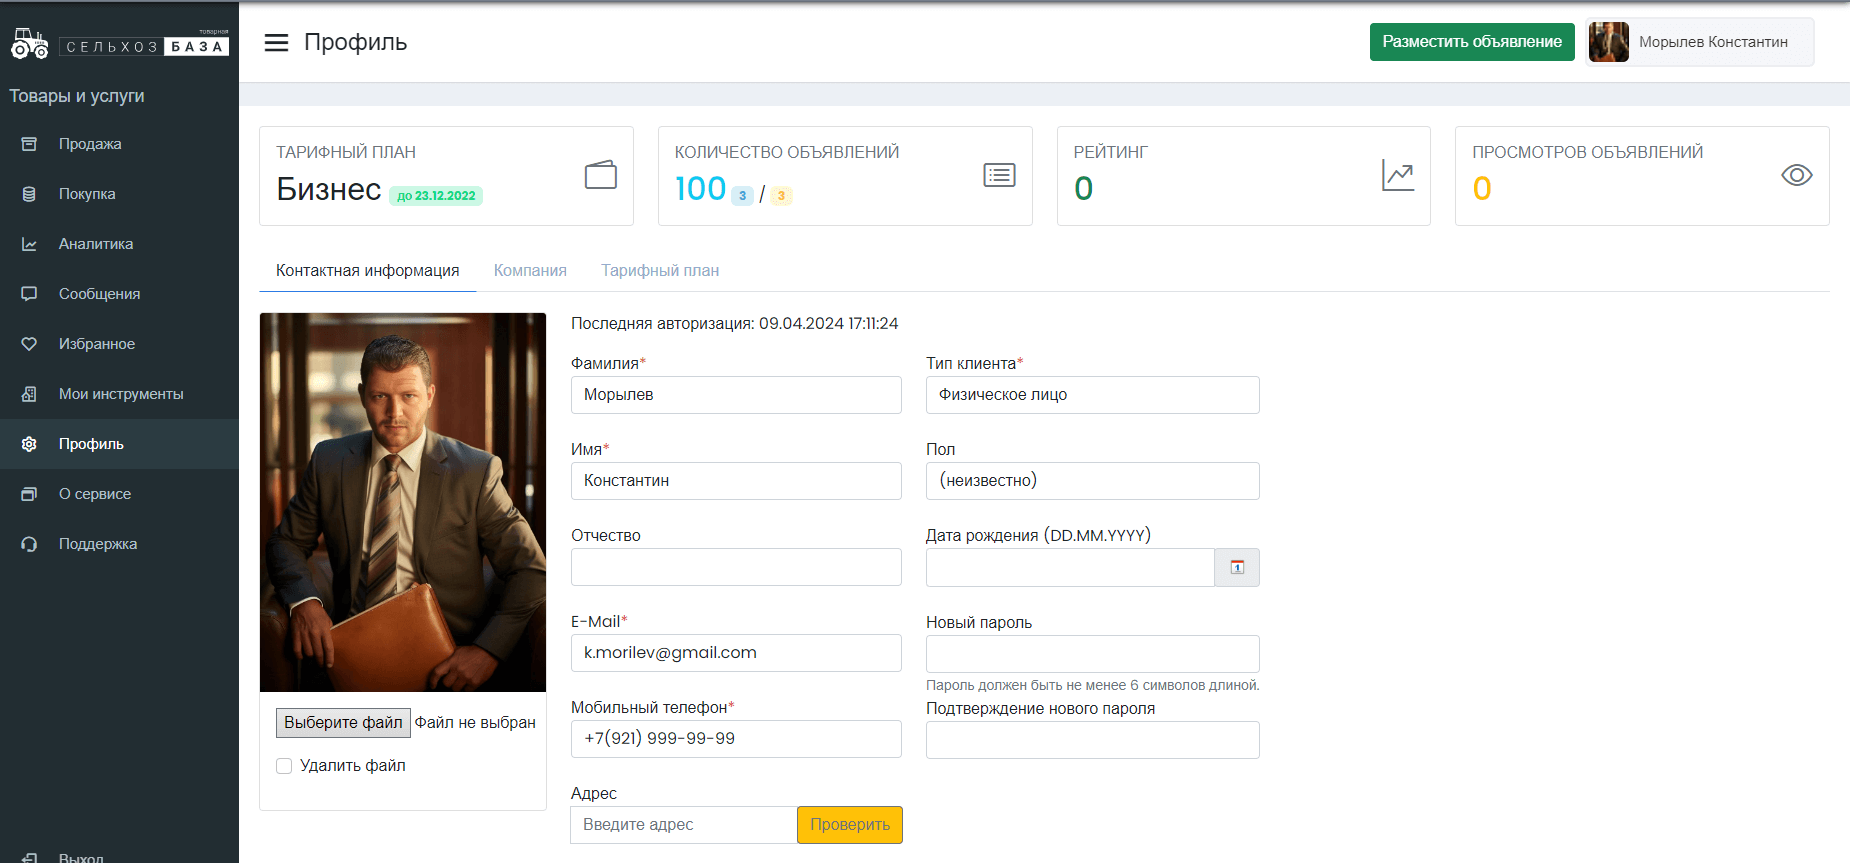Open the Тип клиента dropdown

[1092, 395]
